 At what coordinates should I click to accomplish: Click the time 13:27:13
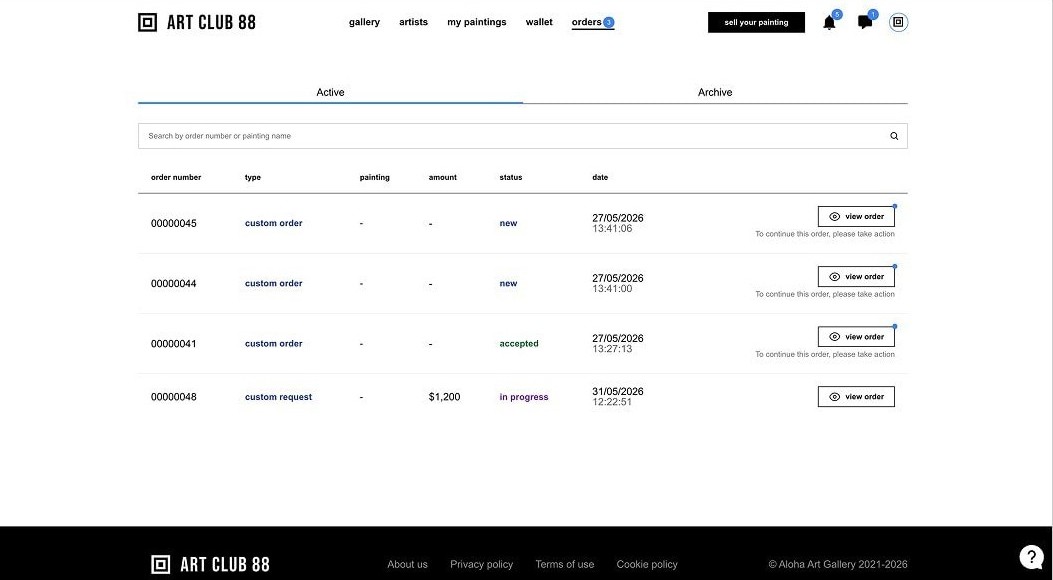(612, 349)
